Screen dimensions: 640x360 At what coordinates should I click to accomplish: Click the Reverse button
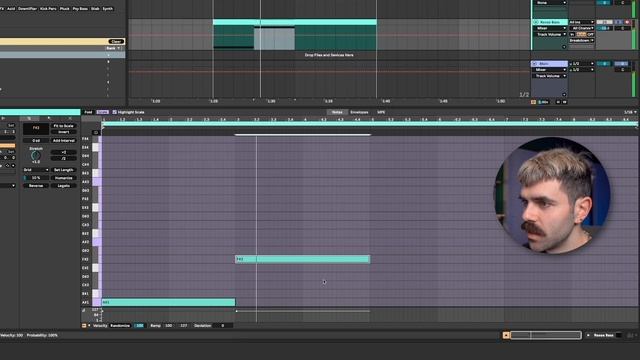36,186
